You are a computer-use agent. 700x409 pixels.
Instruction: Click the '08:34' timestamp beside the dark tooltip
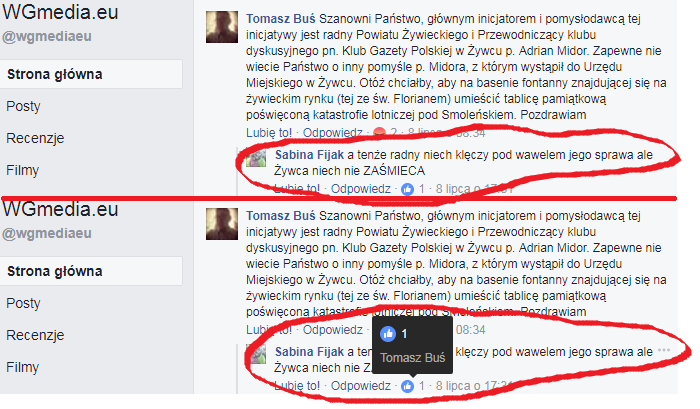click(x=471, y=330)
